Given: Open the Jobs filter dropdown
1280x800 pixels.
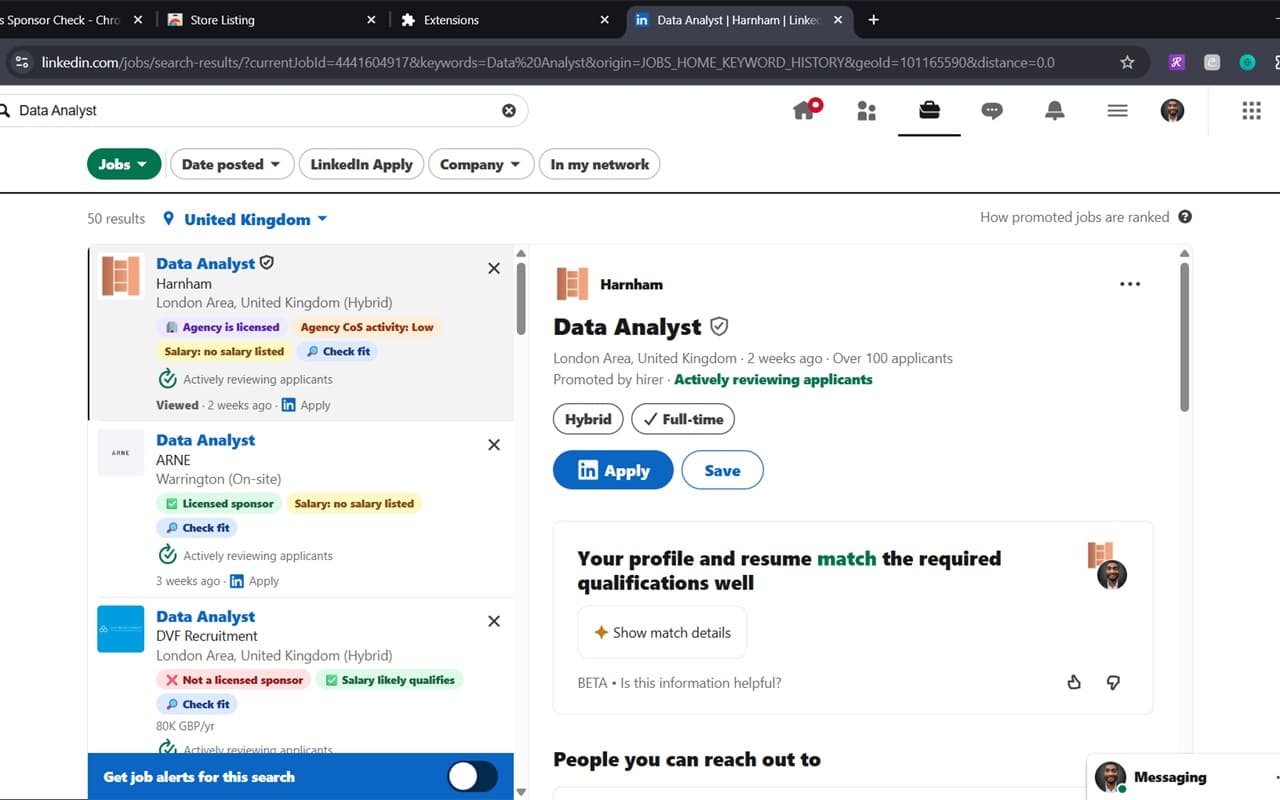Looking at the screenshot, I should click(124, 164).
